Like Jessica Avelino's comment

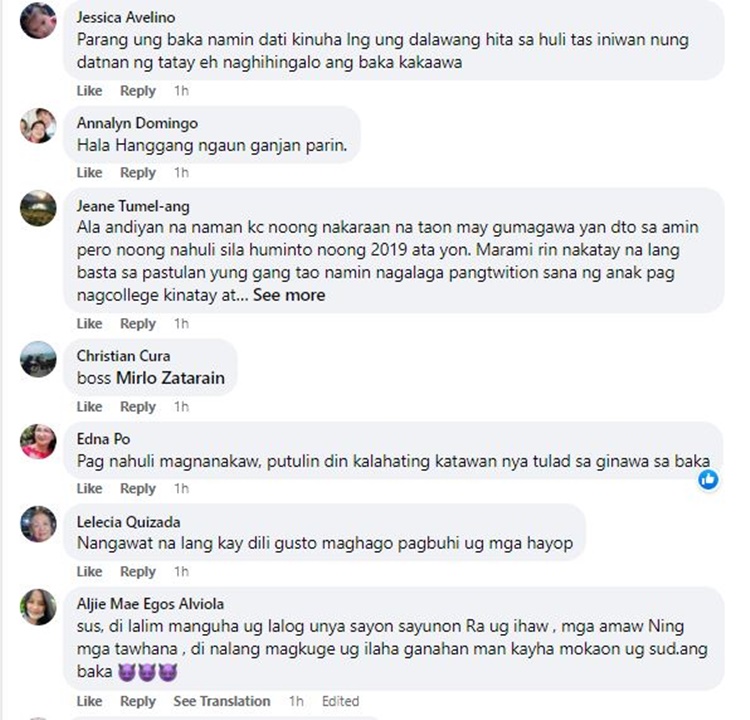click(x=89, y=90)
